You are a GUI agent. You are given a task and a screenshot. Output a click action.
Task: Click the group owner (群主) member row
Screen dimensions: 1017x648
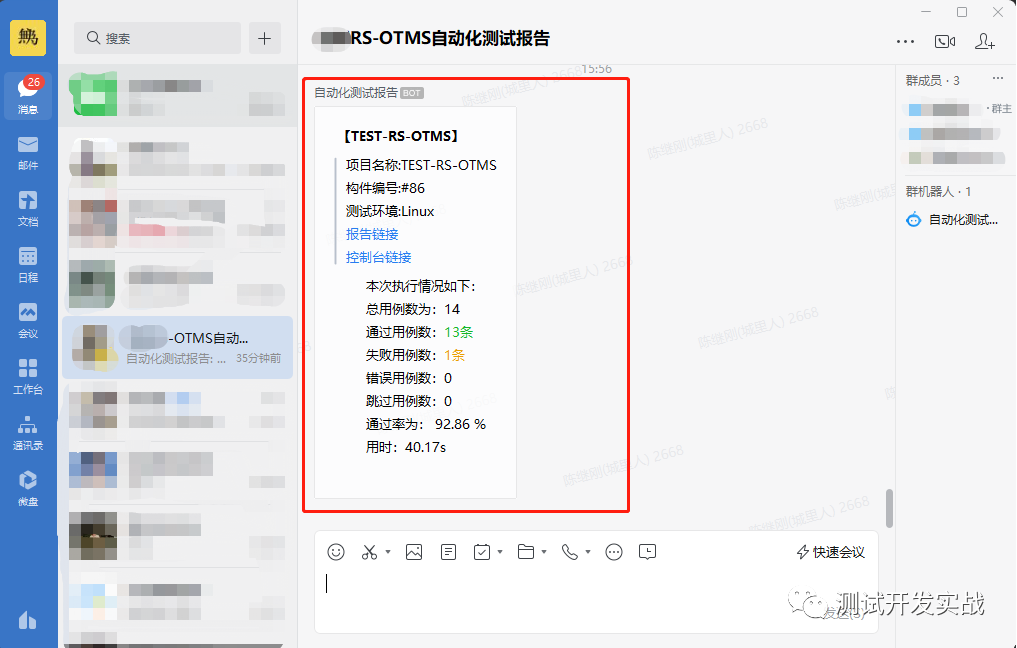point(956,109)
